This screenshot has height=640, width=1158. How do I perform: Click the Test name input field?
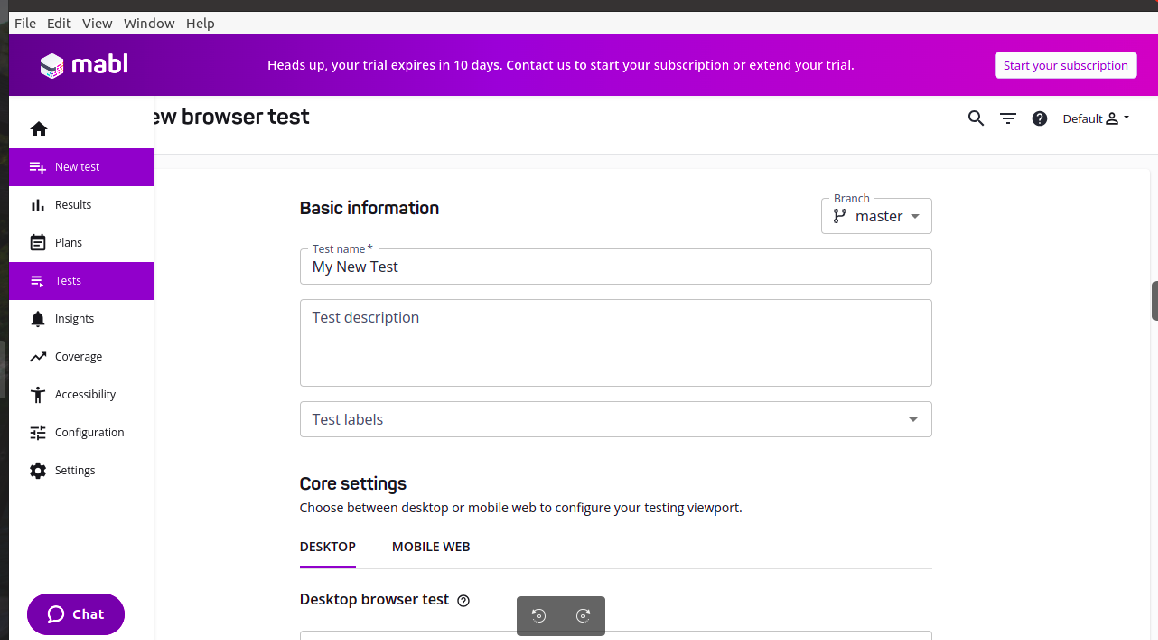coord(615,267)
